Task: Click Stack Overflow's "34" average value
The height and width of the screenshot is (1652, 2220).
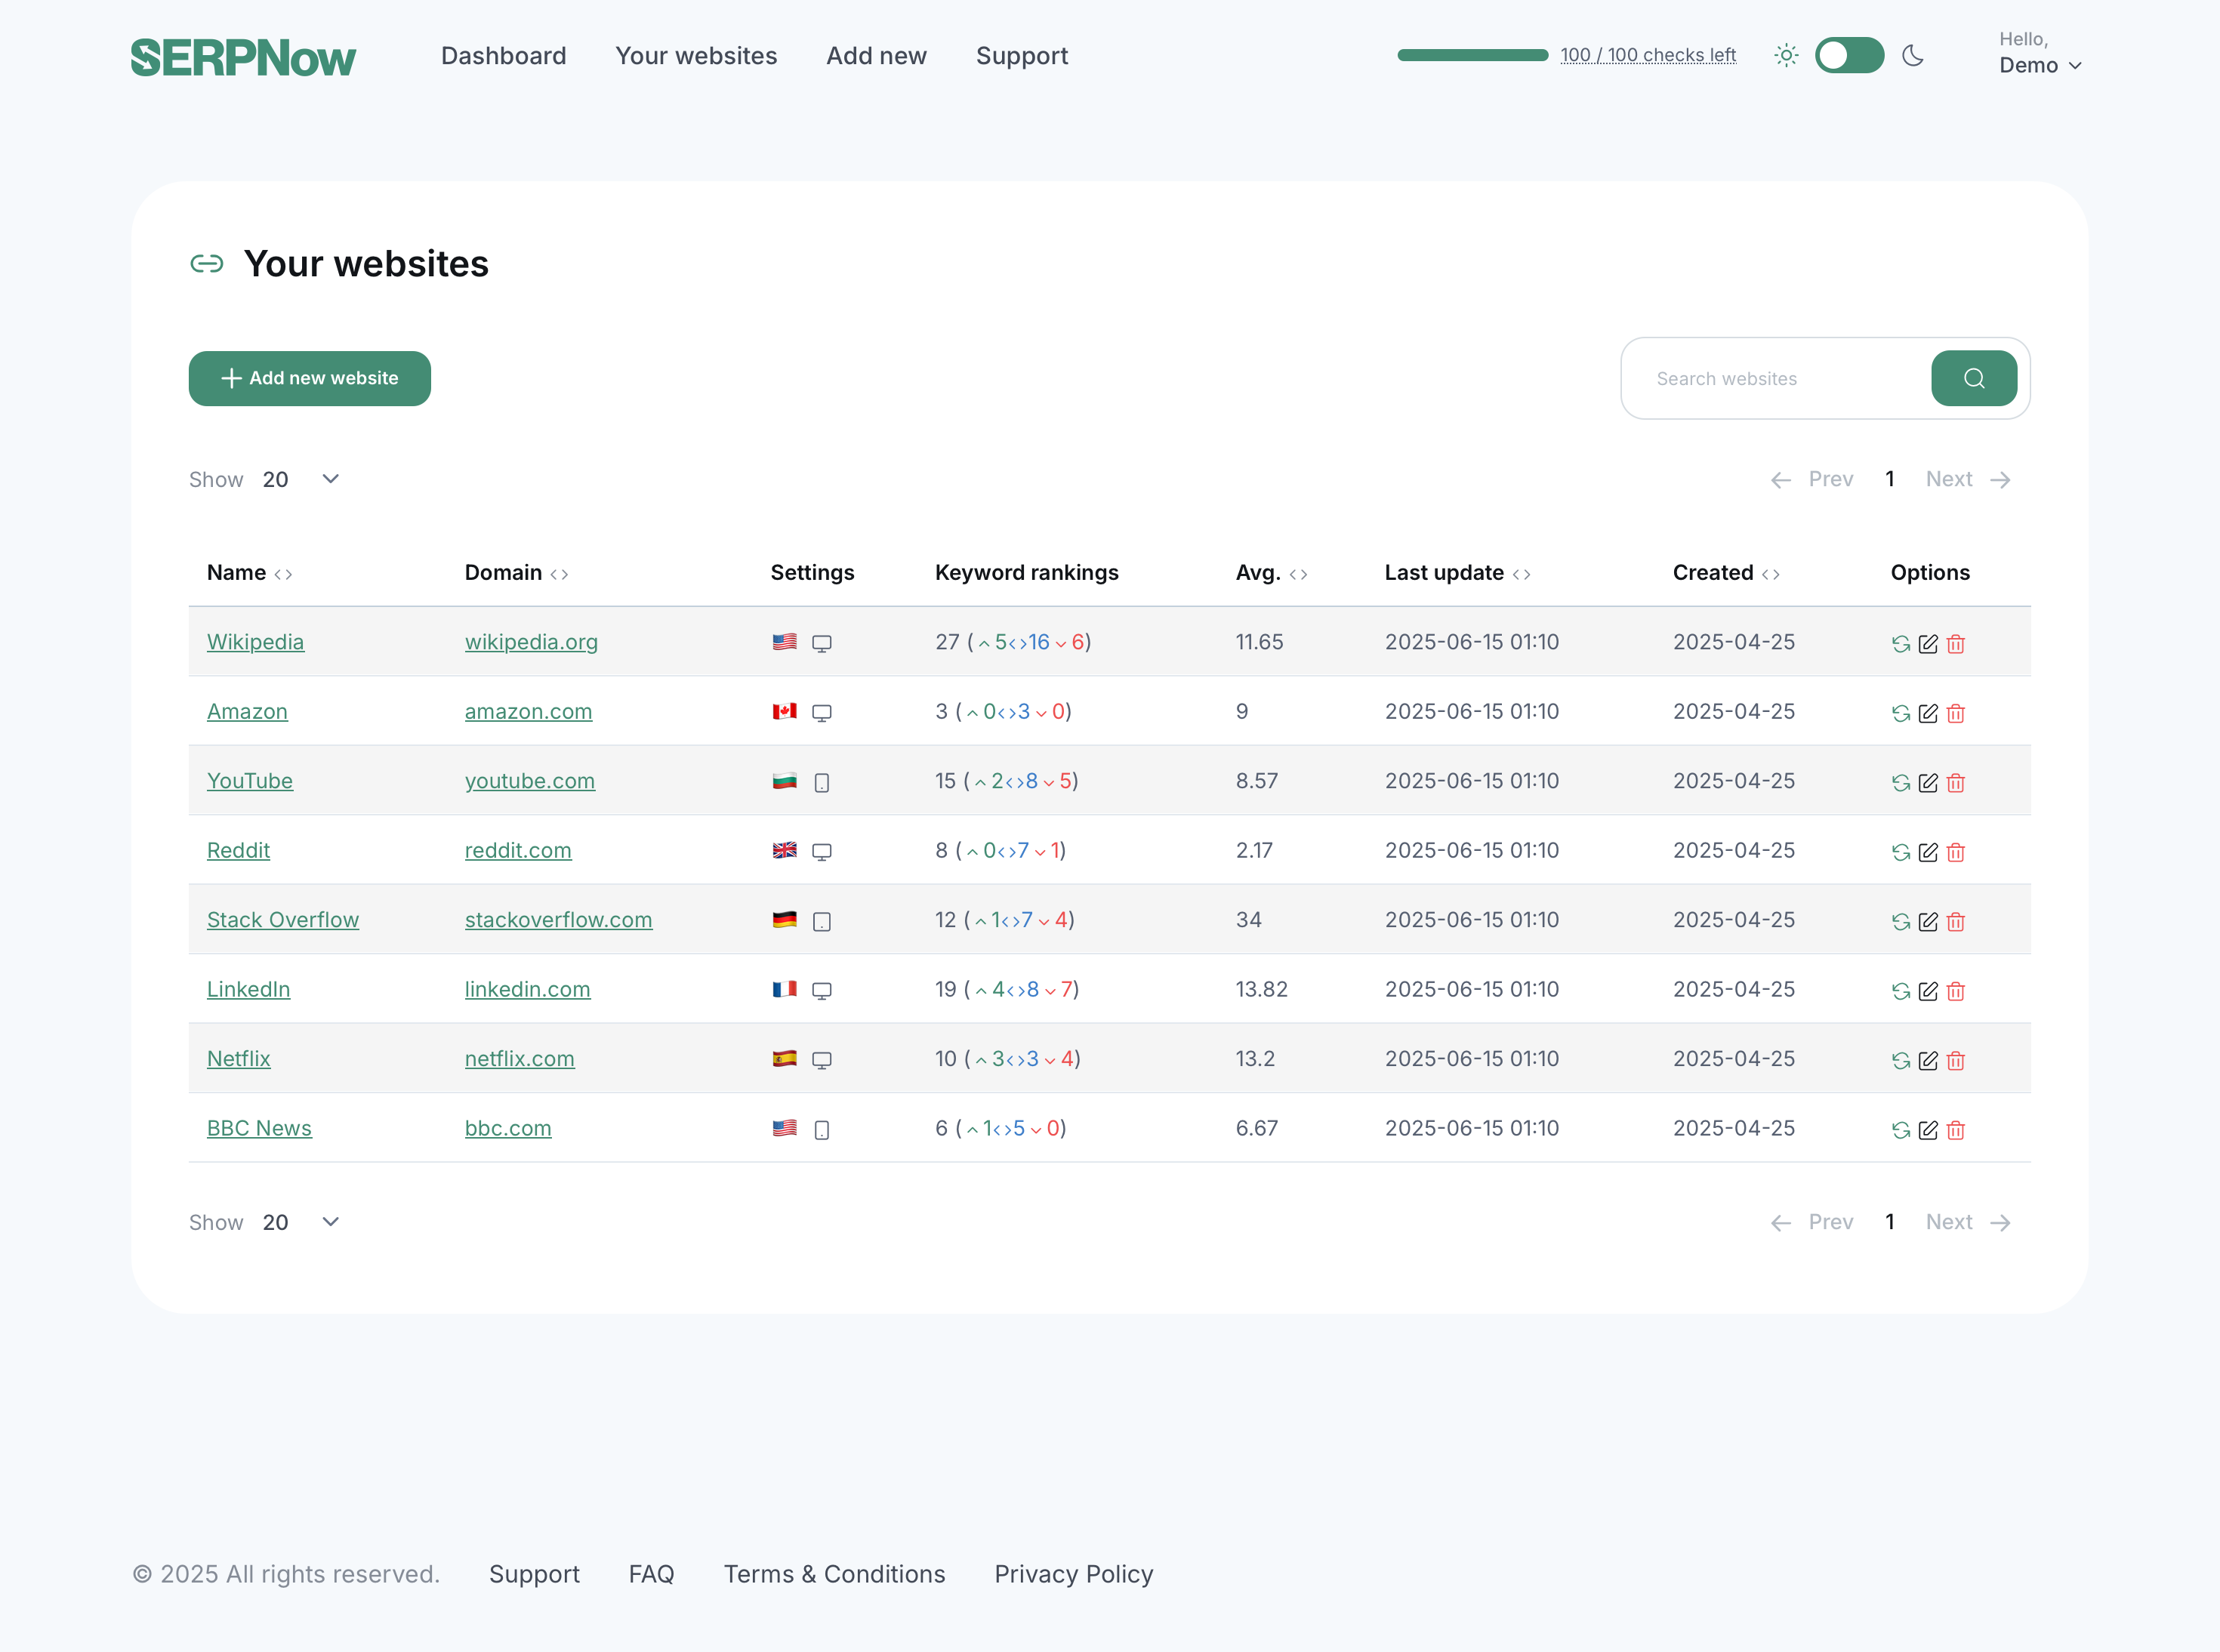Action: (x=1248, y=920)
